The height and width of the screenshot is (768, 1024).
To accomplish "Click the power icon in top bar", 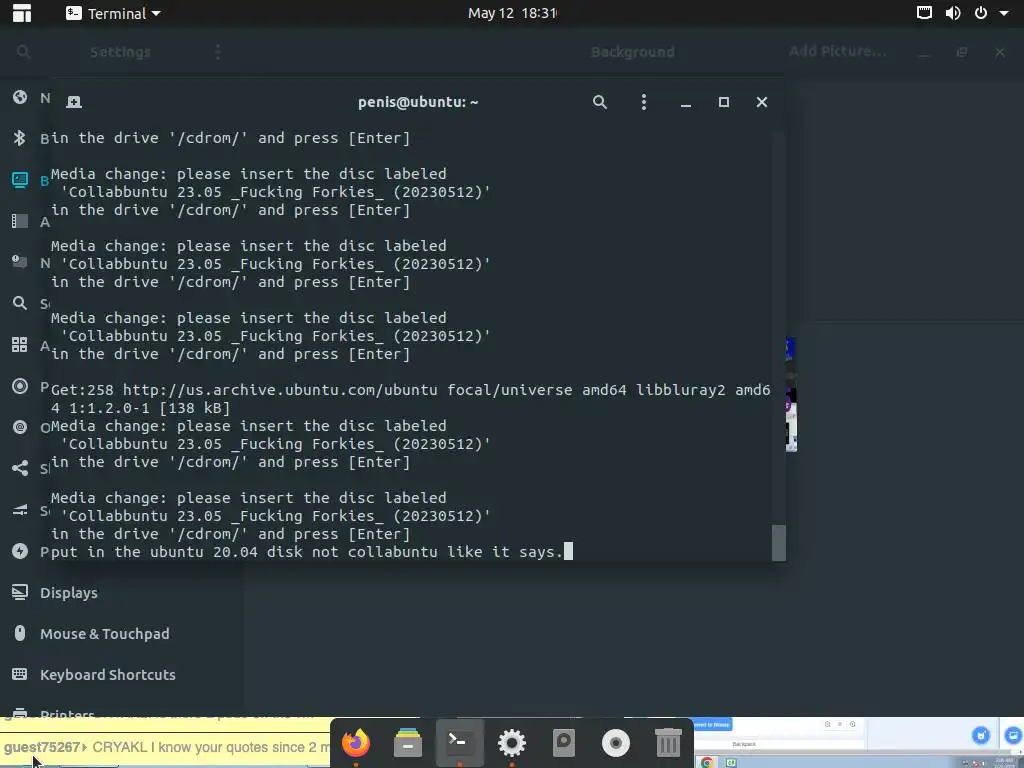I will 980,13.
